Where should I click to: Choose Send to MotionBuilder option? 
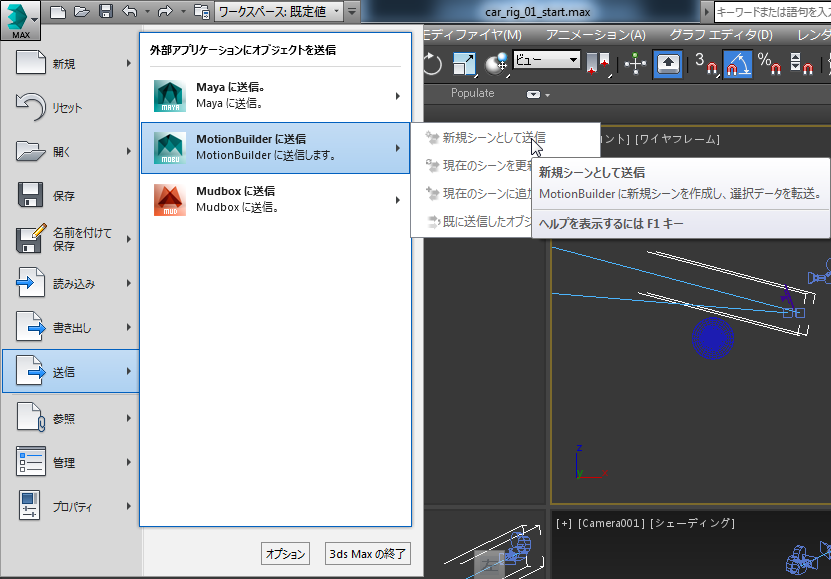point(275,148)
